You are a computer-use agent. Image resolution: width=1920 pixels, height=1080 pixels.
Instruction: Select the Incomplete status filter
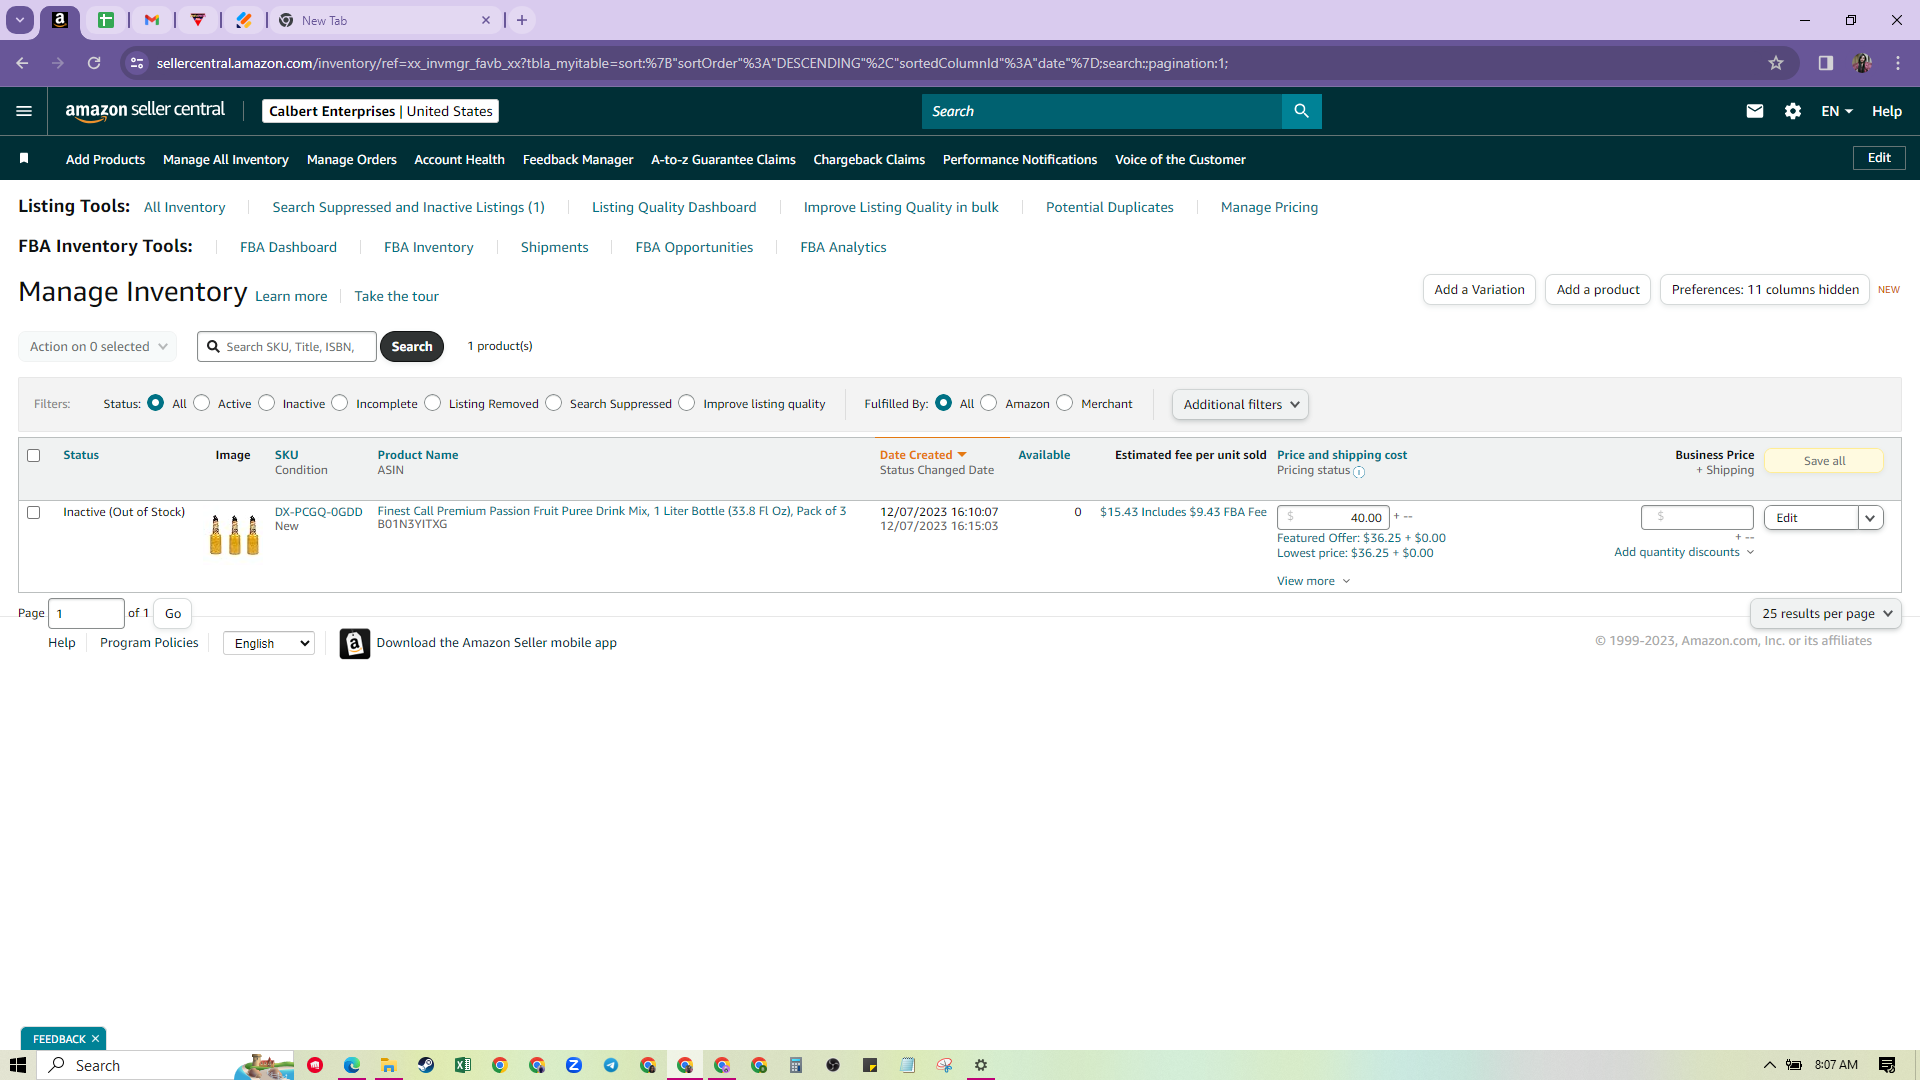(x=340, y=403)
